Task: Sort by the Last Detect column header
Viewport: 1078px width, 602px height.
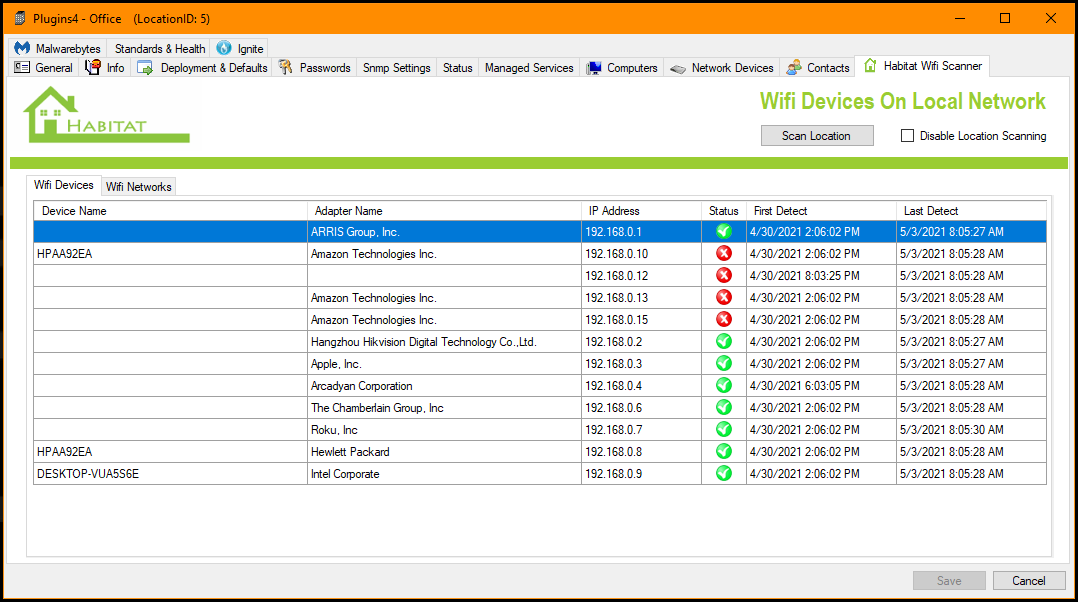Action: coord(930,211)
